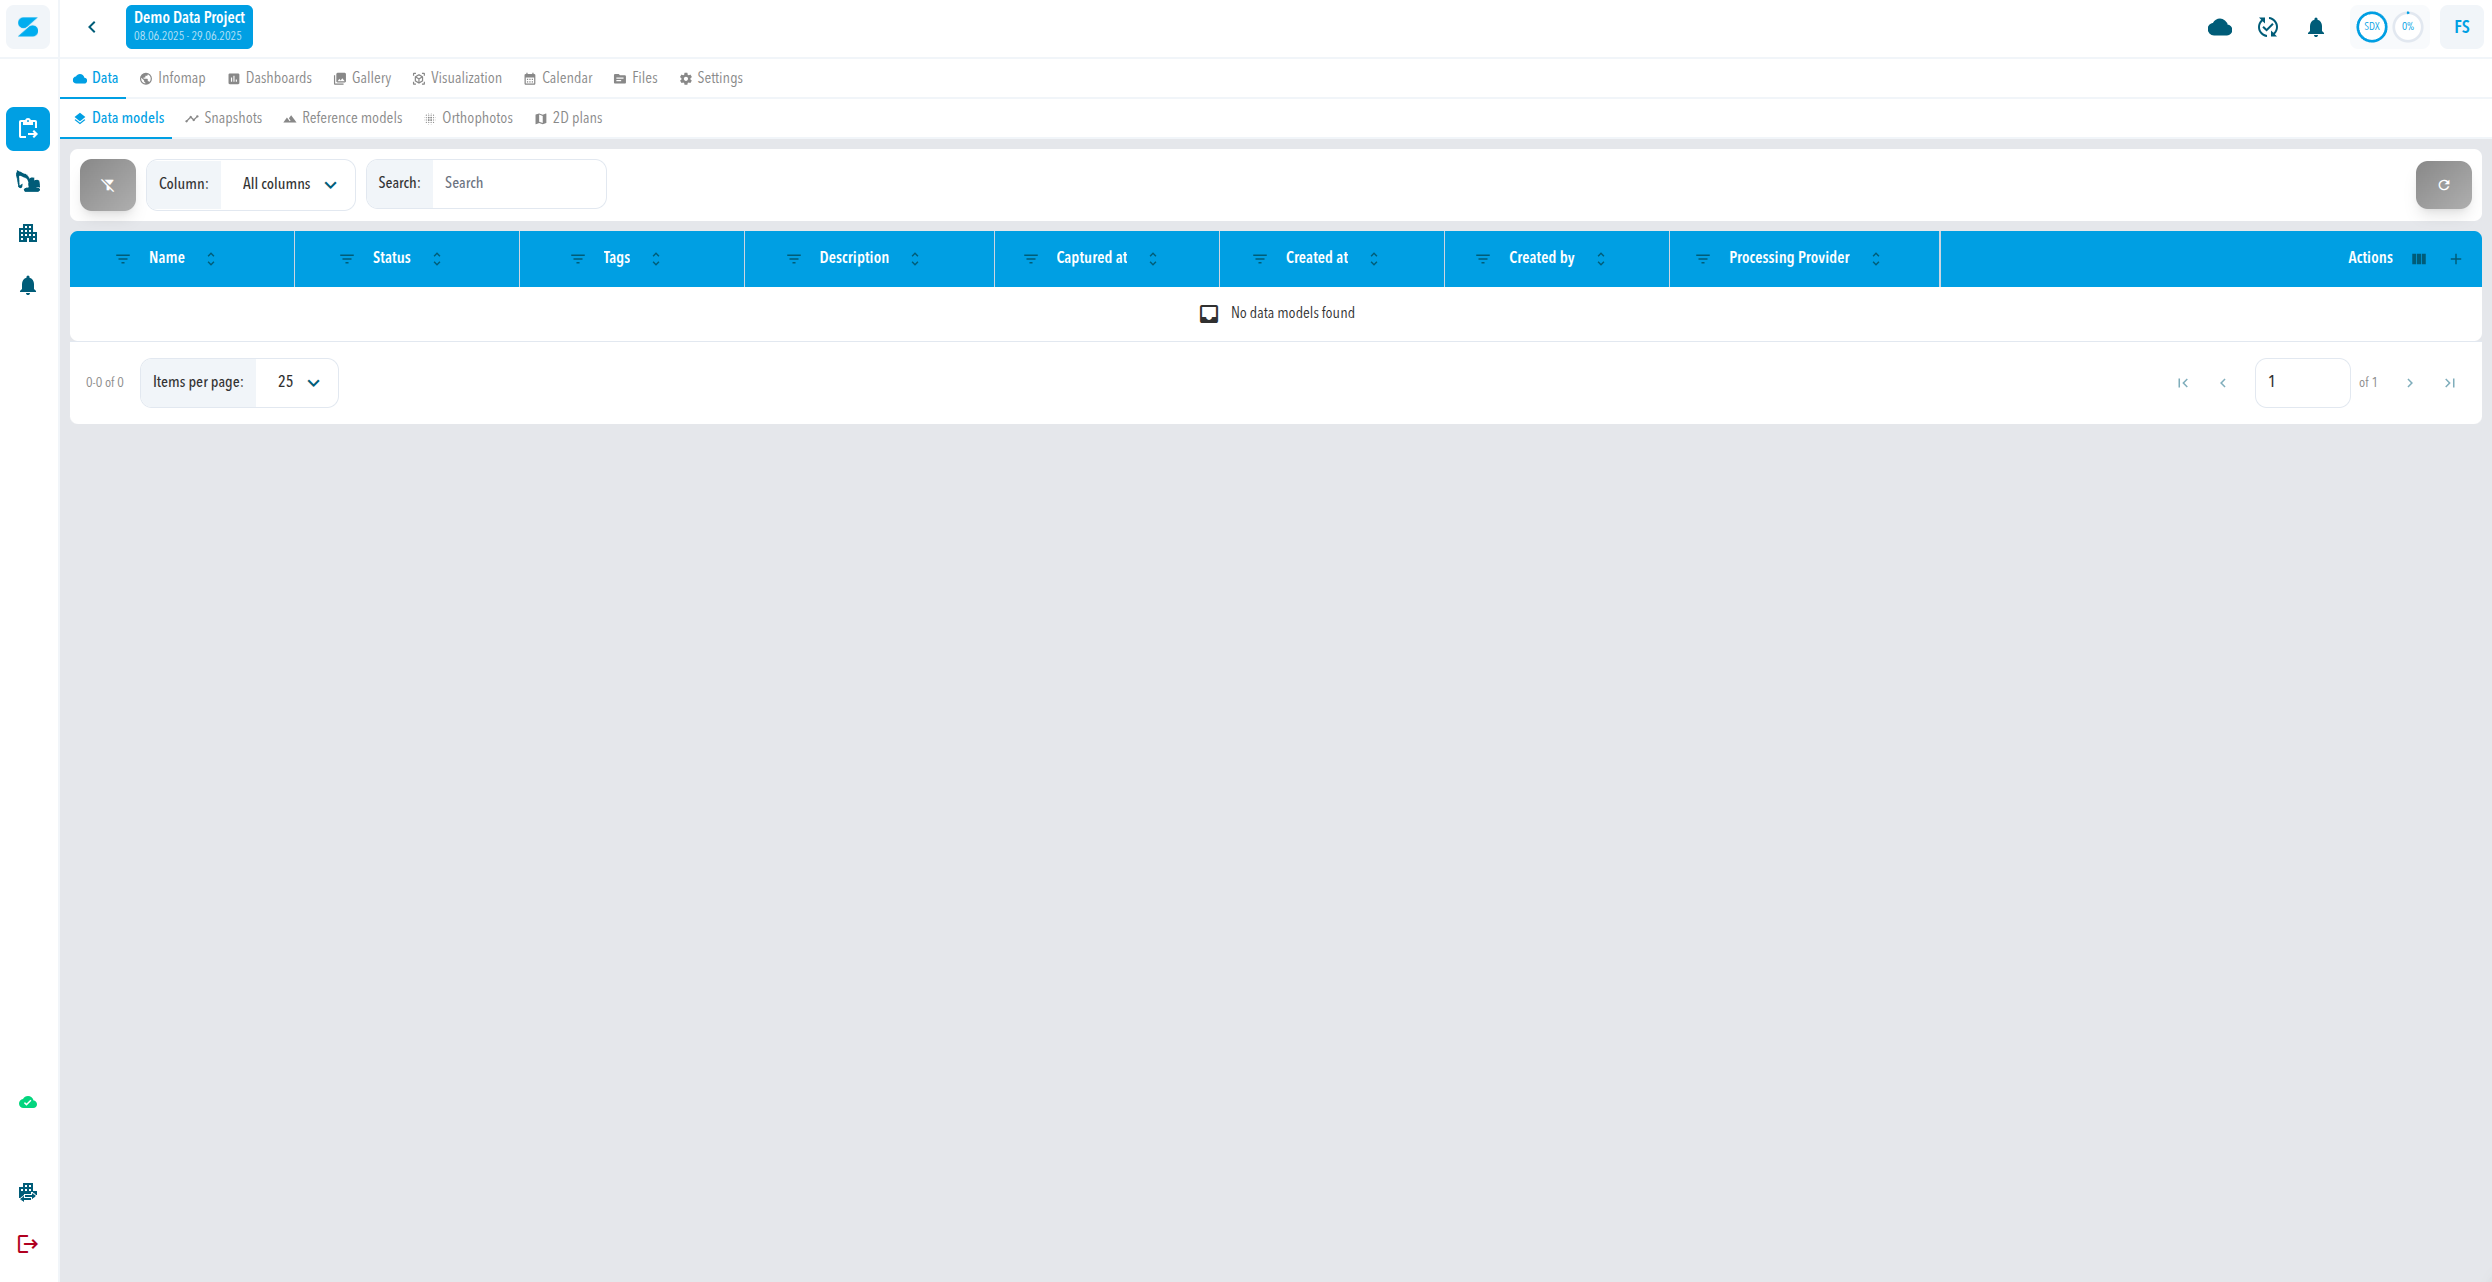The height and width of the screenshot is (1282, 2492).
Task: Sort by the Description column arrows
Action: tap(915, 259)
